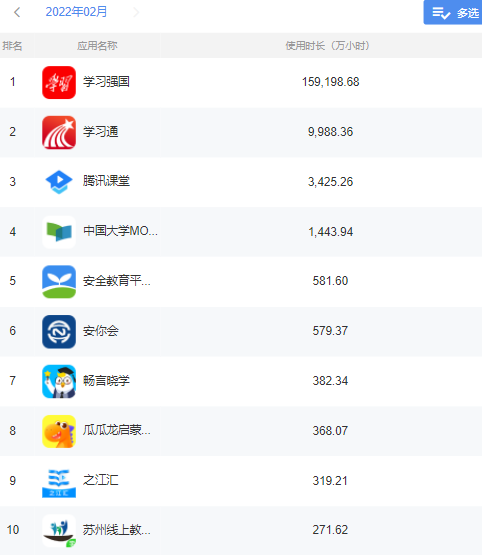Select the value 368.07
Screen dimensions: 482x555
pos(330,431)
